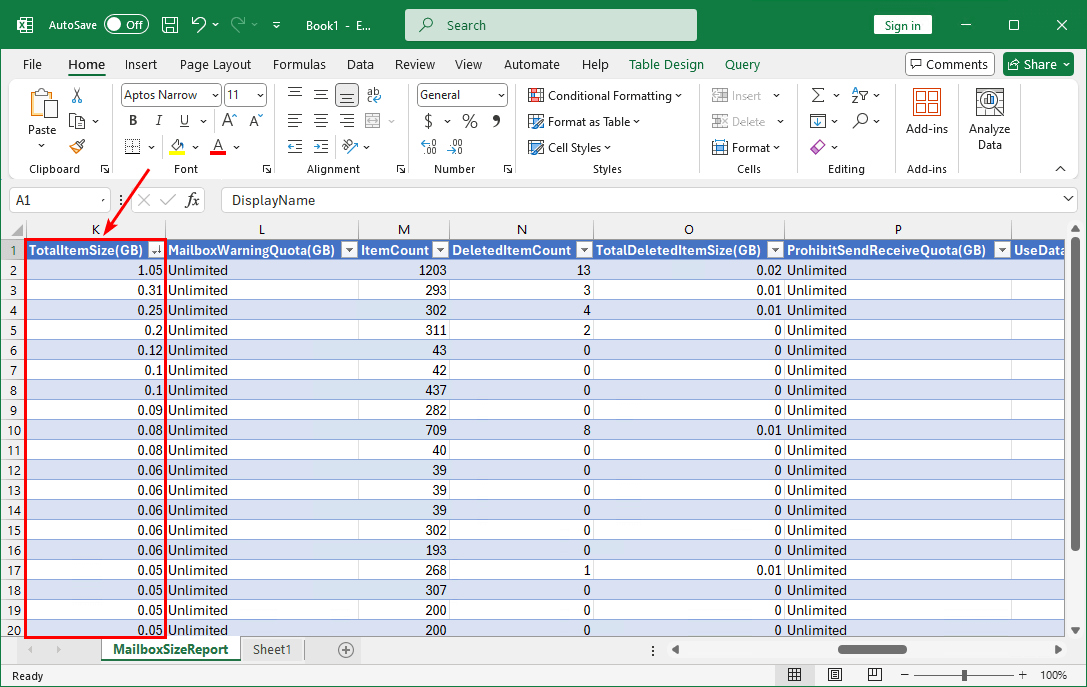Image resolution: width=1087 pixels, height=687 pixels.
Task: Open Conditional Formatting in the Styles group
Action: coord(604,95)
